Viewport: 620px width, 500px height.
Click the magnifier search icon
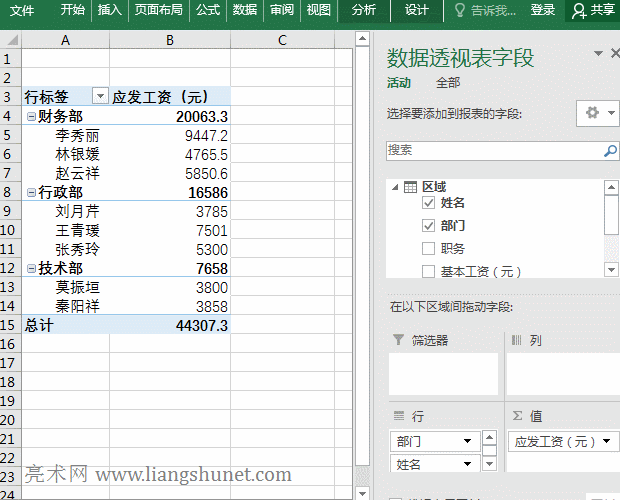(x=611, y=151)
